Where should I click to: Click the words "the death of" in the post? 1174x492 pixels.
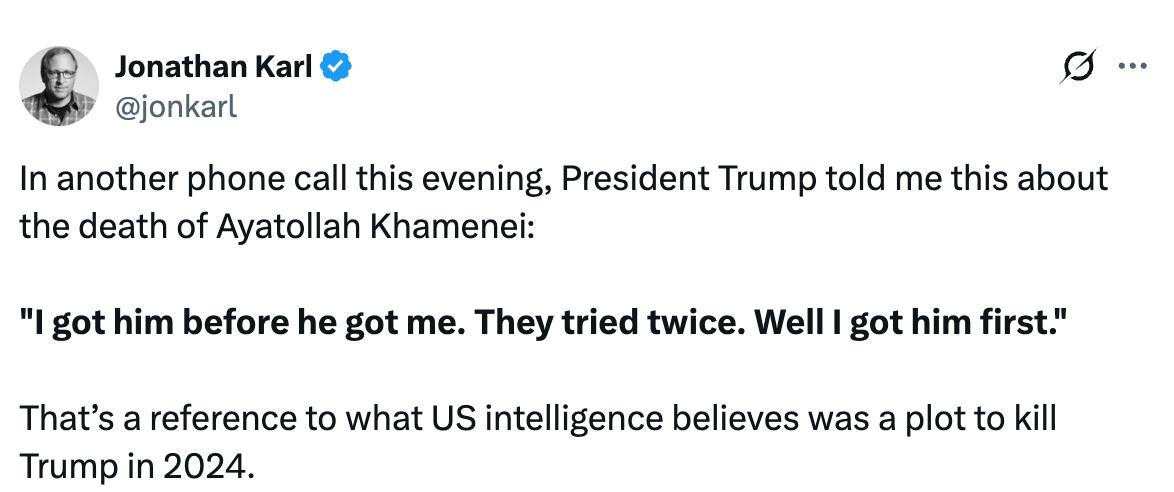113,224
